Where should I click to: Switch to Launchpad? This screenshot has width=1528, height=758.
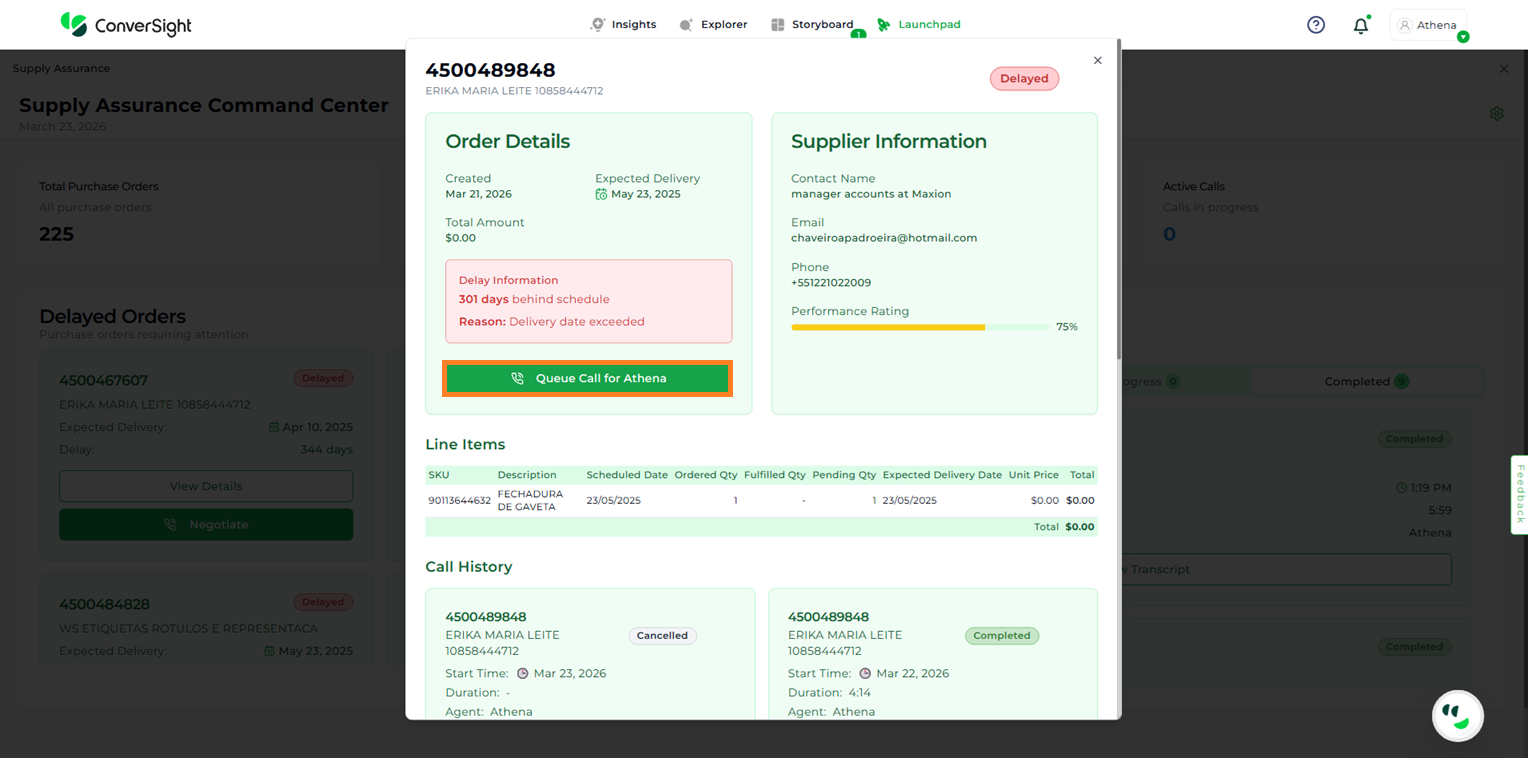click(x=919, y=25)
